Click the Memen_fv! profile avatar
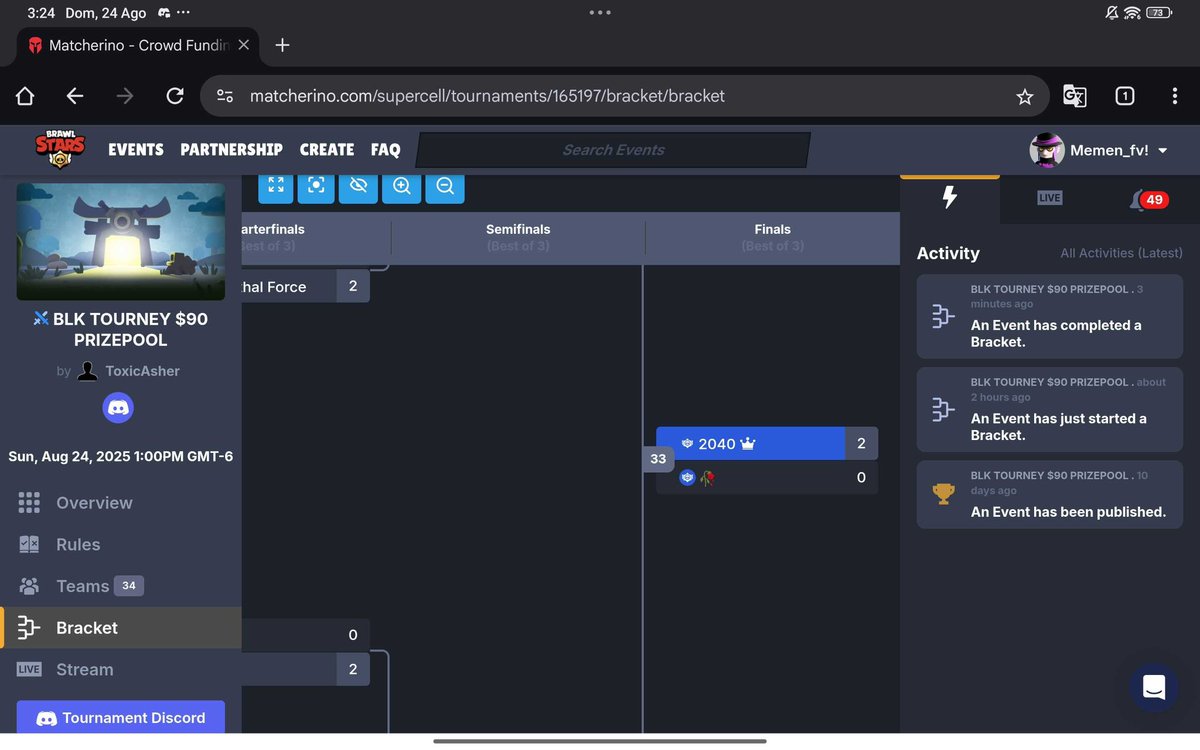 [x=1047, y=150]
